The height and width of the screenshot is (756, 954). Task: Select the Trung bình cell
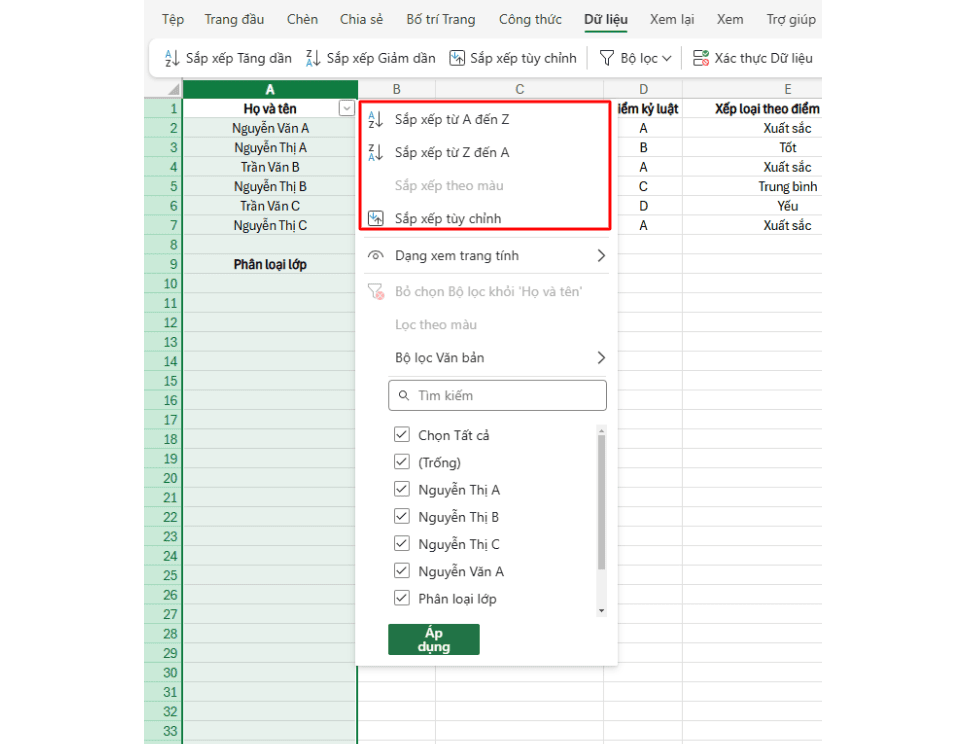click(x=753, y=187)
